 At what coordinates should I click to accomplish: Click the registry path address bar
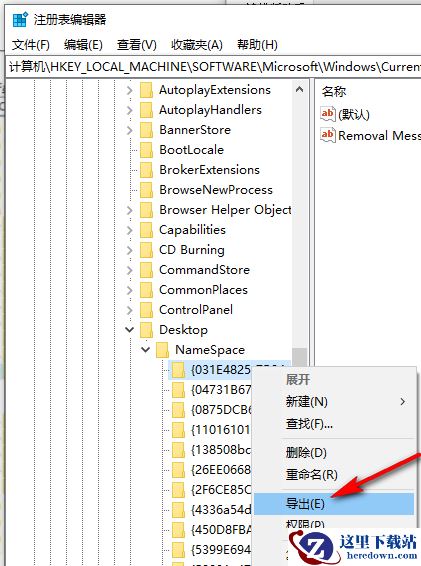click(213, 67)
